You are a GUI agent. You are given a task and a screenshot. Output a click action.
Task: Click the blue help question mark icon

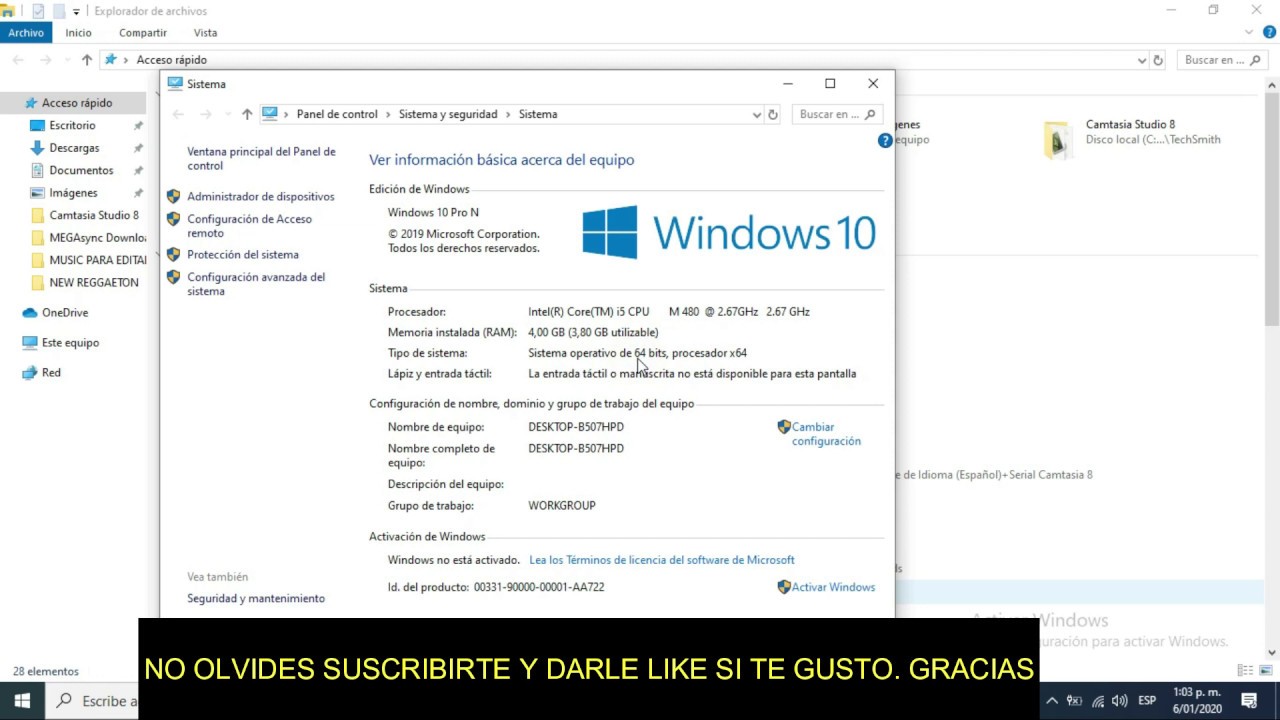(x=885, y=141)
